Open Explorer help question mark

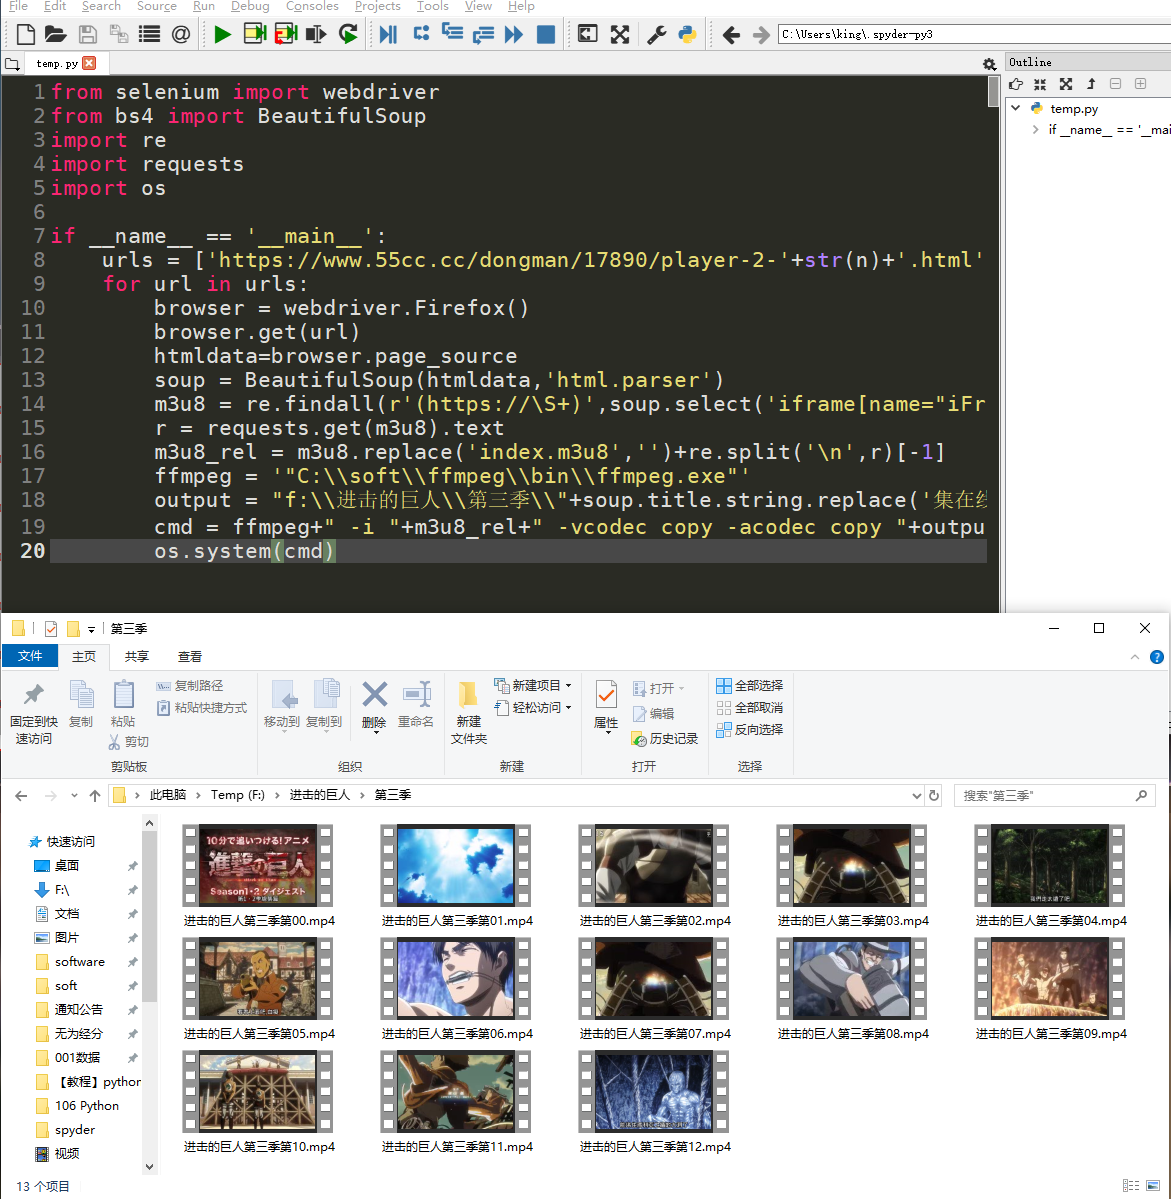pyautogui.click(x=1156, y=657)
